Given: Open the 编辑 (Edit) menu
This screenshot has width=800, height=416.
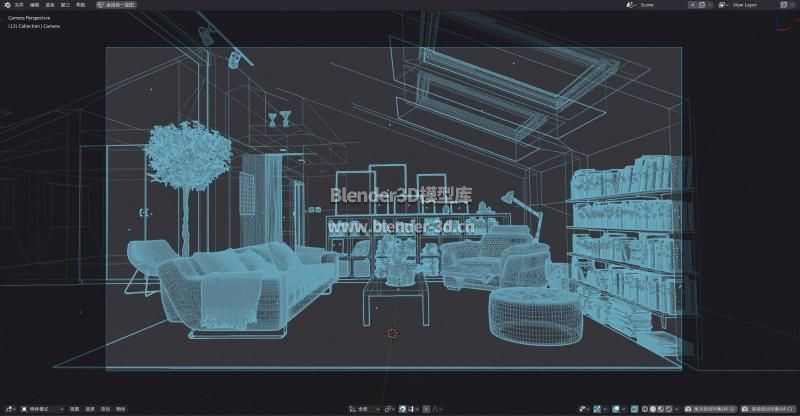Looking at the screenshot, I should (x=35, y=5).
